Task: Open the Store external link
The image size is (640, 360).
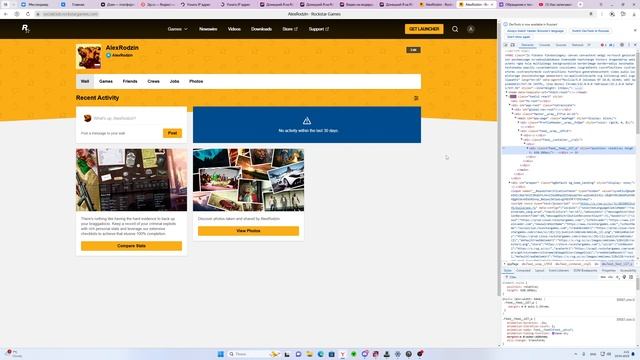Action: coord(290,29)
